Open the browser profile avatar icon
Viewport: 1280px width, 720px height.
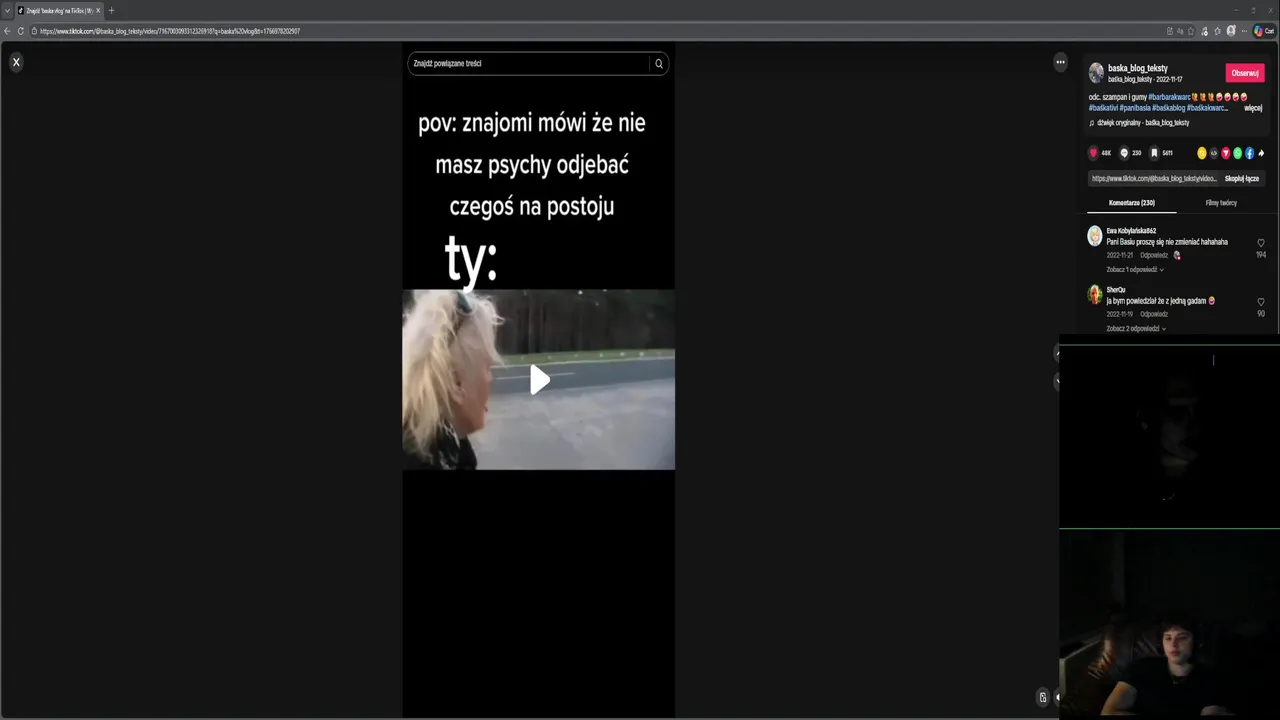[x=1231, y=31]
